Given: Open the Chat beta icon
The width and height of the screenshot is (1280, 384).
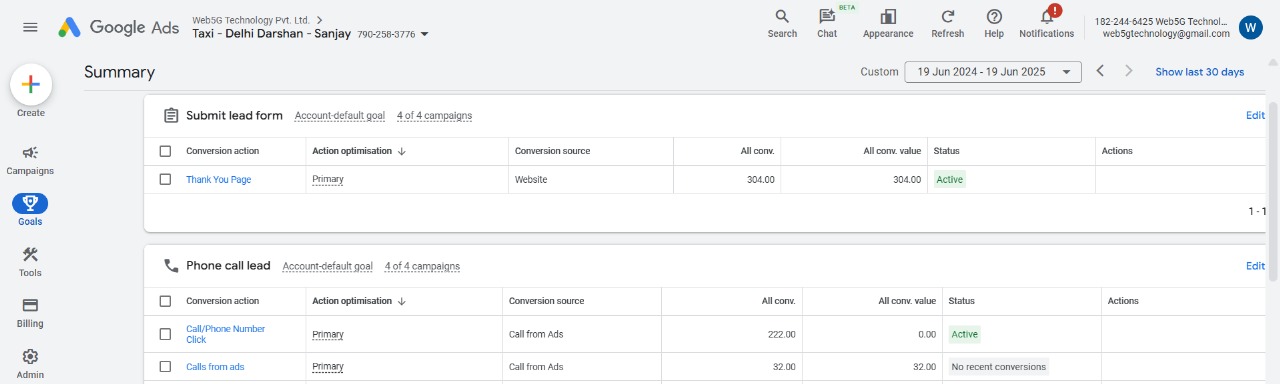Looking at the screenshot, I should (827, 16).
